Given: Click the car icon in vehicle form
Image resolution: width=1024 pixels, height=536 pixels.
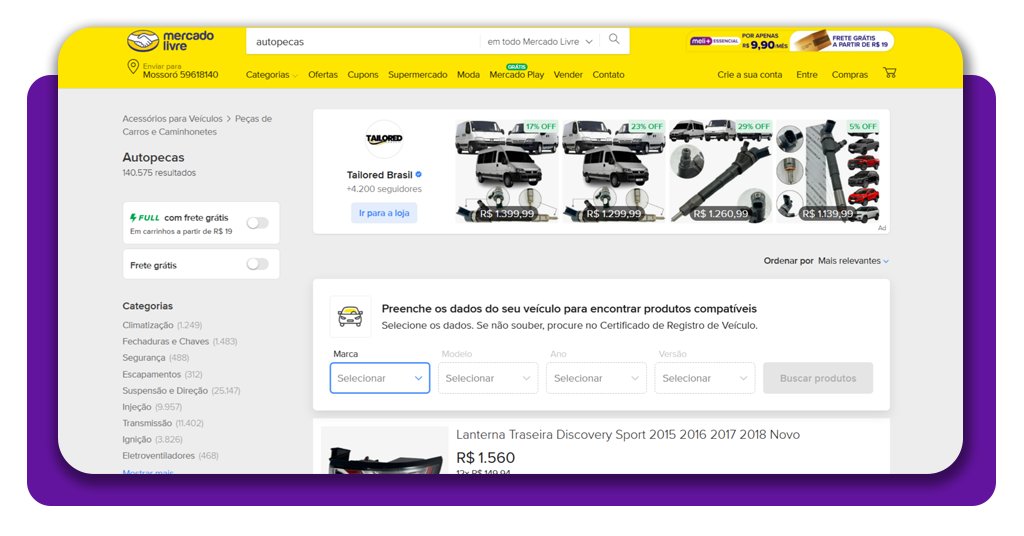Looking at the screenshot, I should point(350,317).
